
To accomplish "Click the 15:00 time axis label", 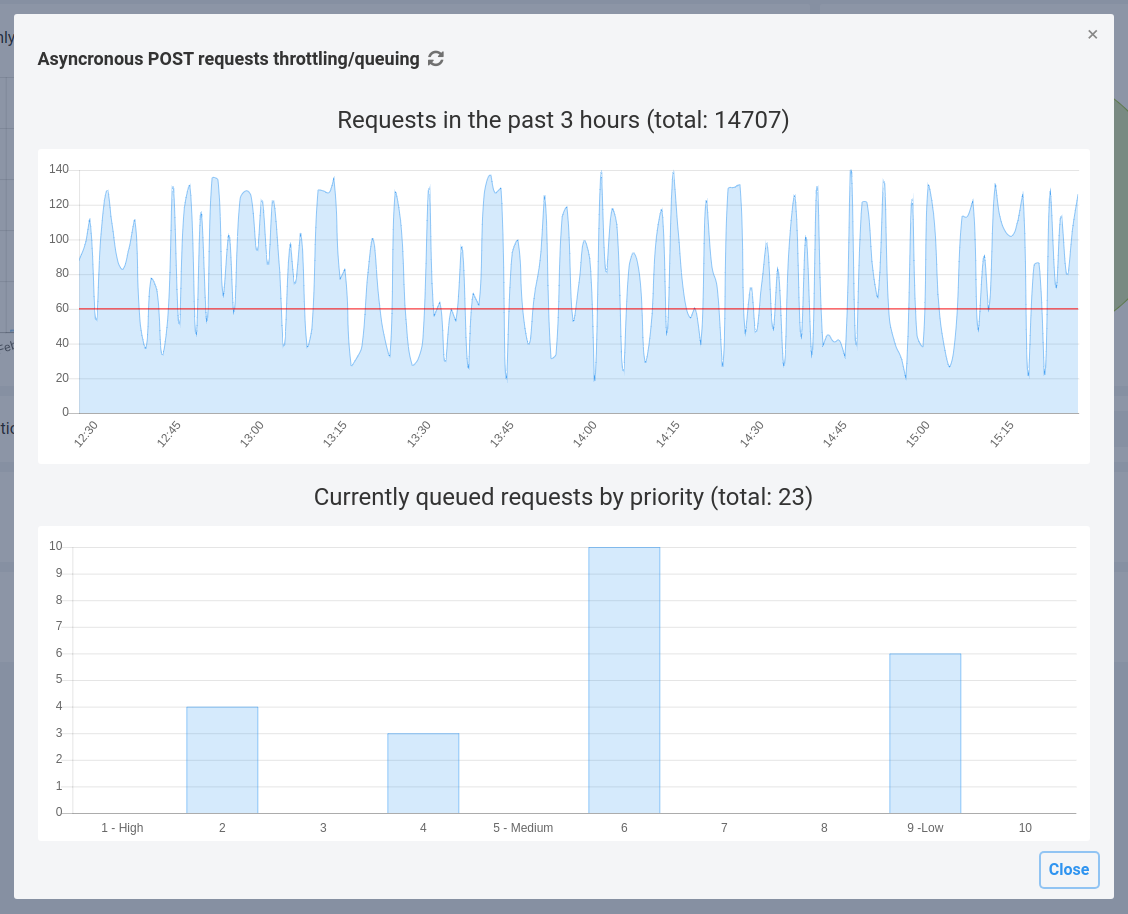I will [918, 434].
